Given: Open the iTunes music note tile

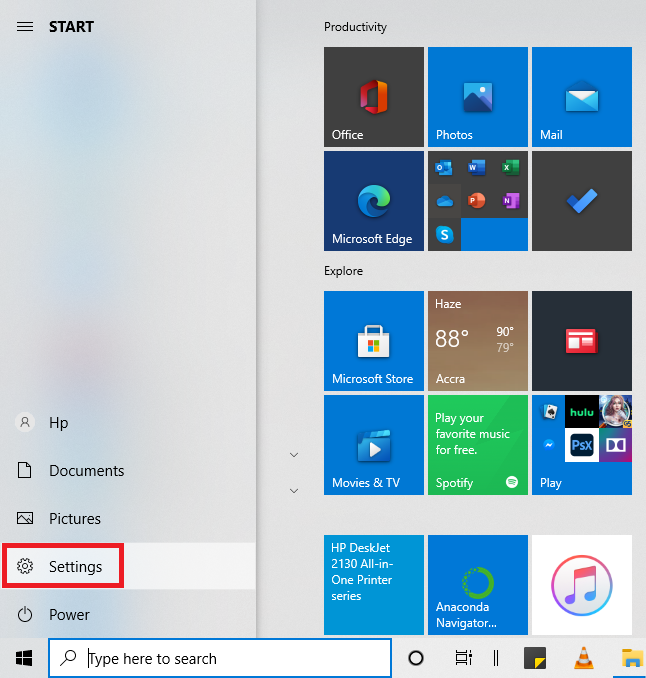Looking at the screenshot, I should [x=582, y=585].
